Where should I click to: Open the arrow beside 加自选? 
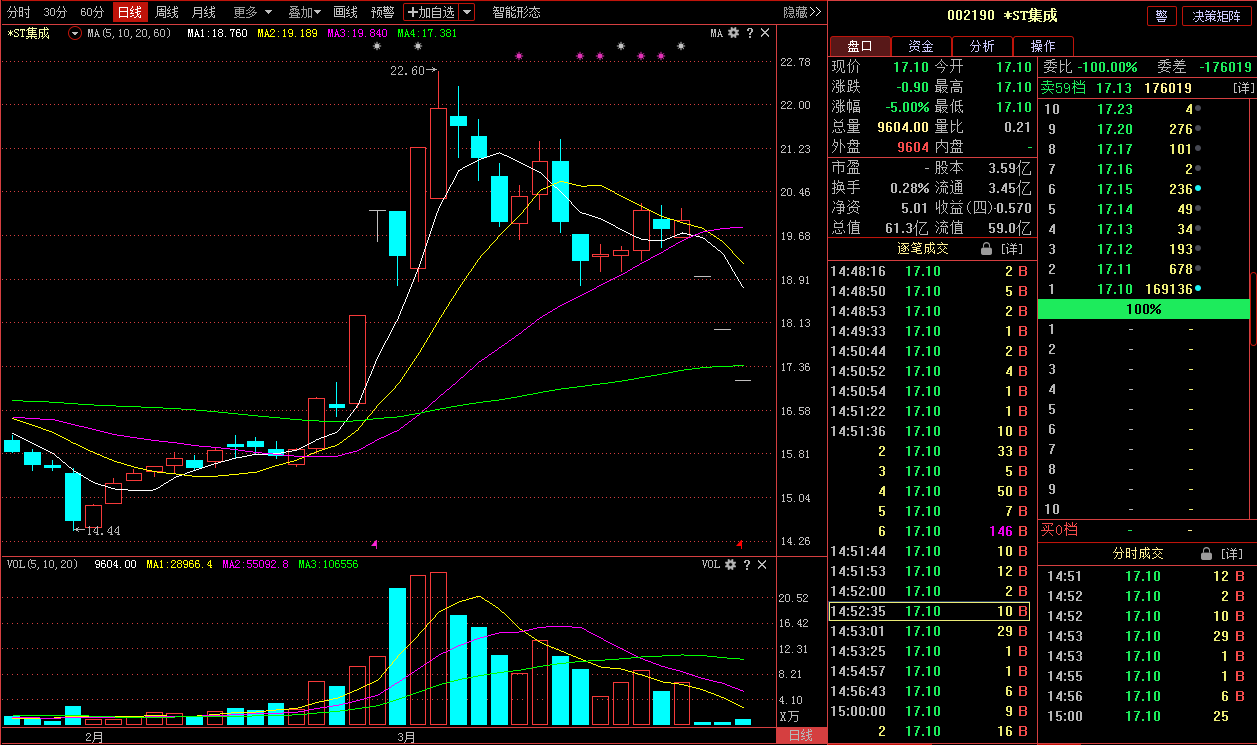467,12
